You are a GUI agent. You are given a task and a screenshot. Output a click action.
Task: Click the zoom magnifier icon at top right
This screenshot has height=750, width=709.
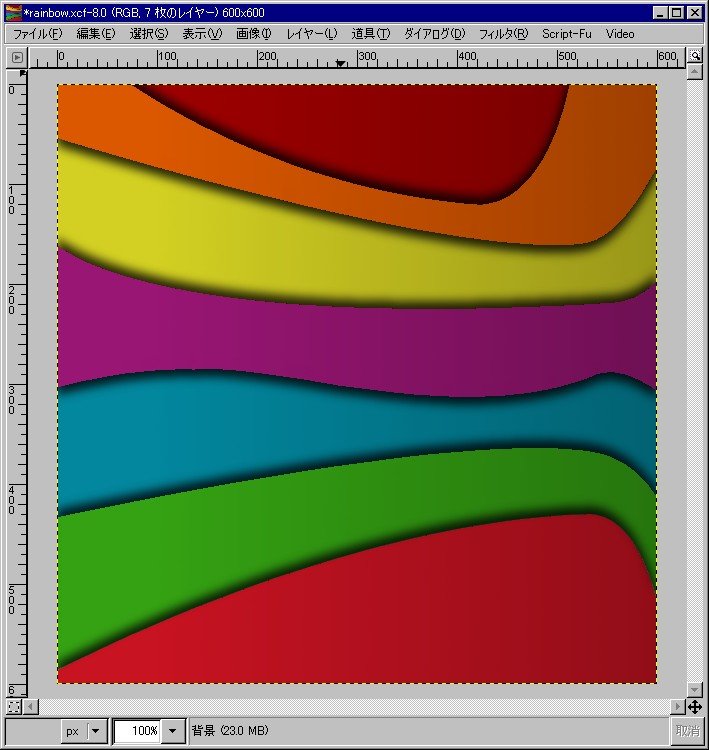(695, 55)
